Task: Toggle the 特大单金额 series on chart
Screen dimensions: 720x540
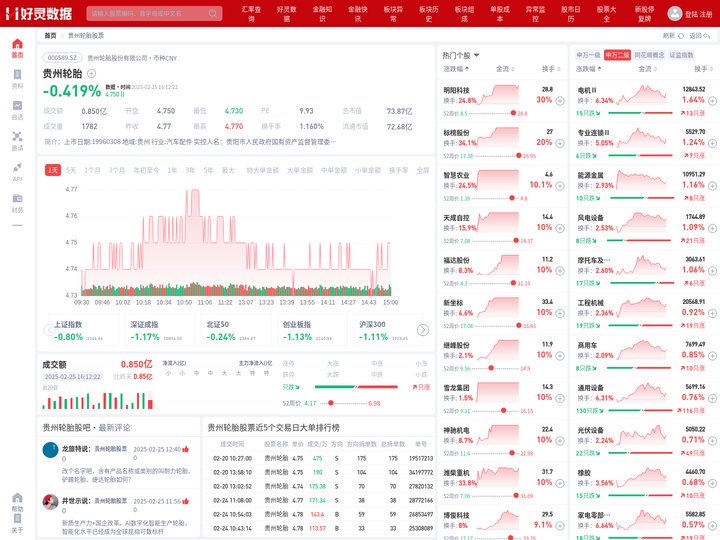Action: tap(263, 170)
